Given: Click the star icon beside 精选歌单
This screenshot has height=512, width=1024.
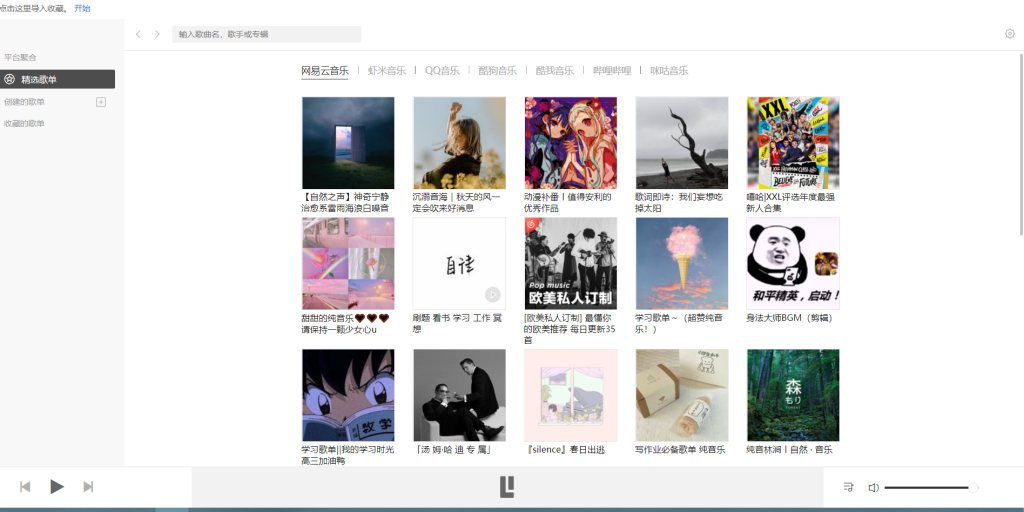Looking at the screenshot, I should [9, 79].
